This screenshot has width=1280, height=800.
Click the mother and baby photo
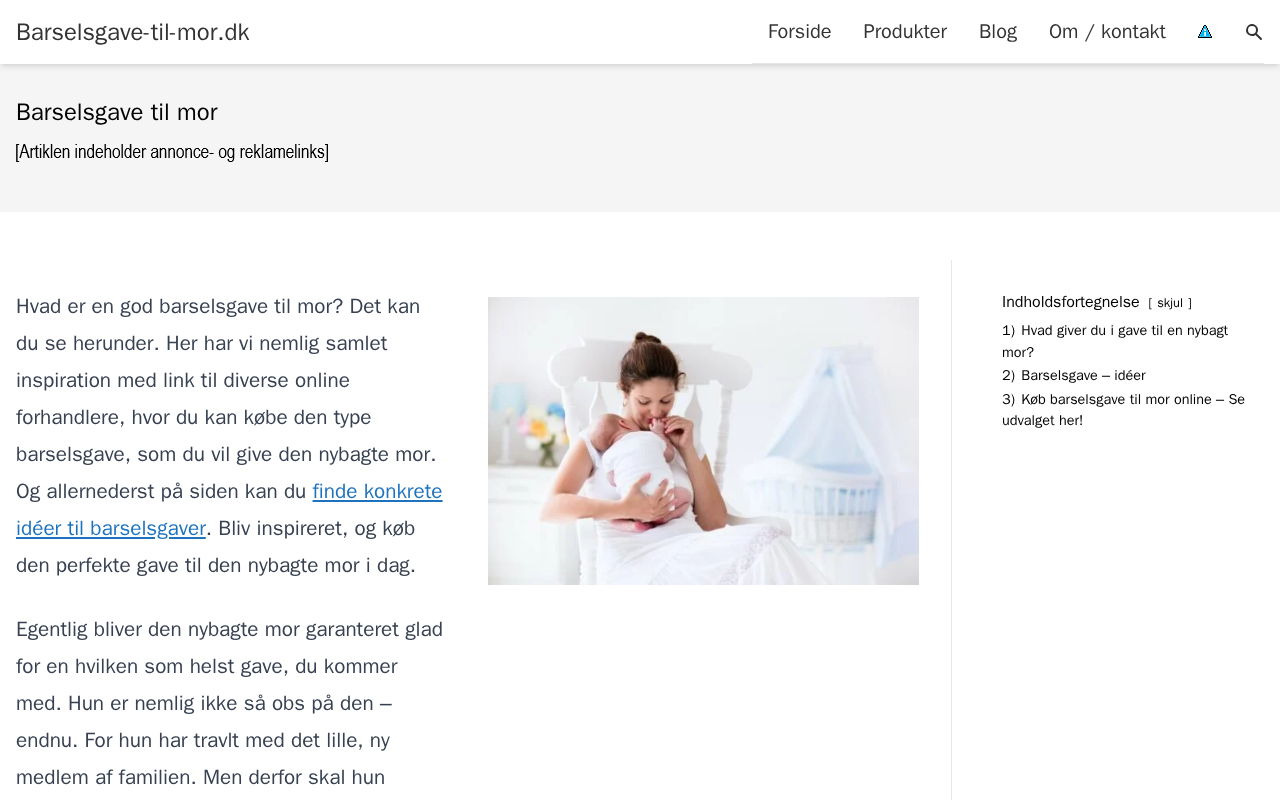[x=703, y=441]
